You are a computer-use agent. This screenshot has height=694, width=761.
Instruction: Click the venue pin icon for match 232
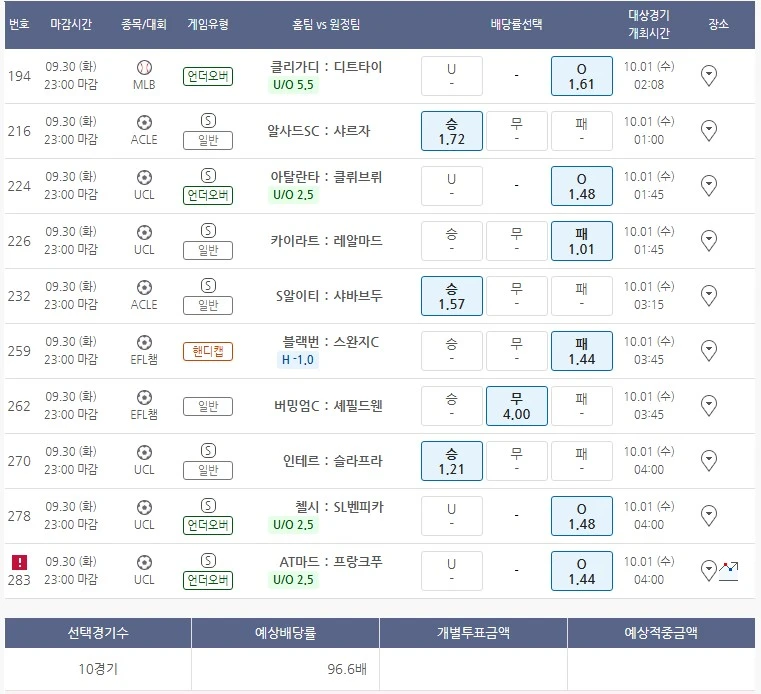click(x=709, y=296)
